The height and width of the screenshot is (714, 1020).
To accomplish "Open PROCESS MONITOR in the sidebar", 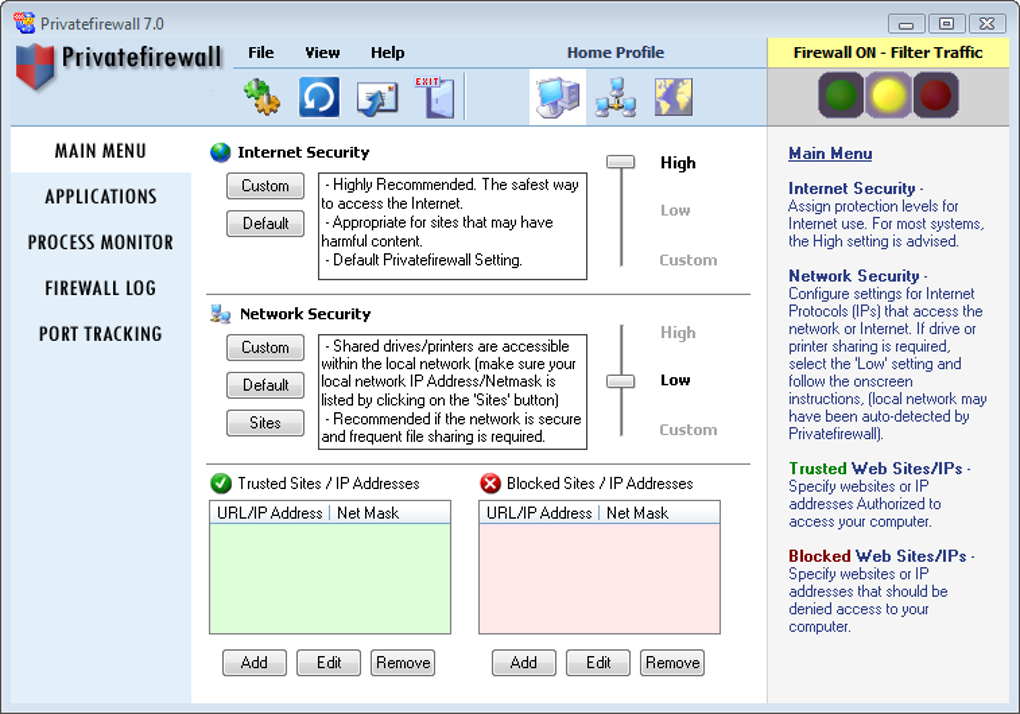I will point(101,243).
